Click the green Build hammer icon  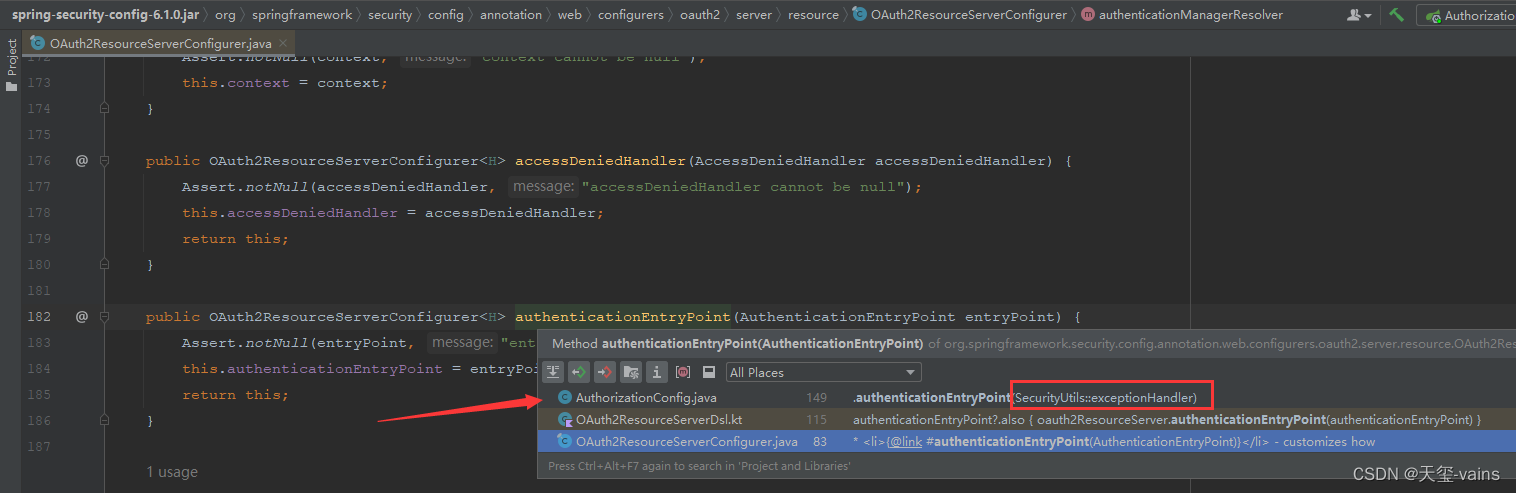(x=1397, y=15)
